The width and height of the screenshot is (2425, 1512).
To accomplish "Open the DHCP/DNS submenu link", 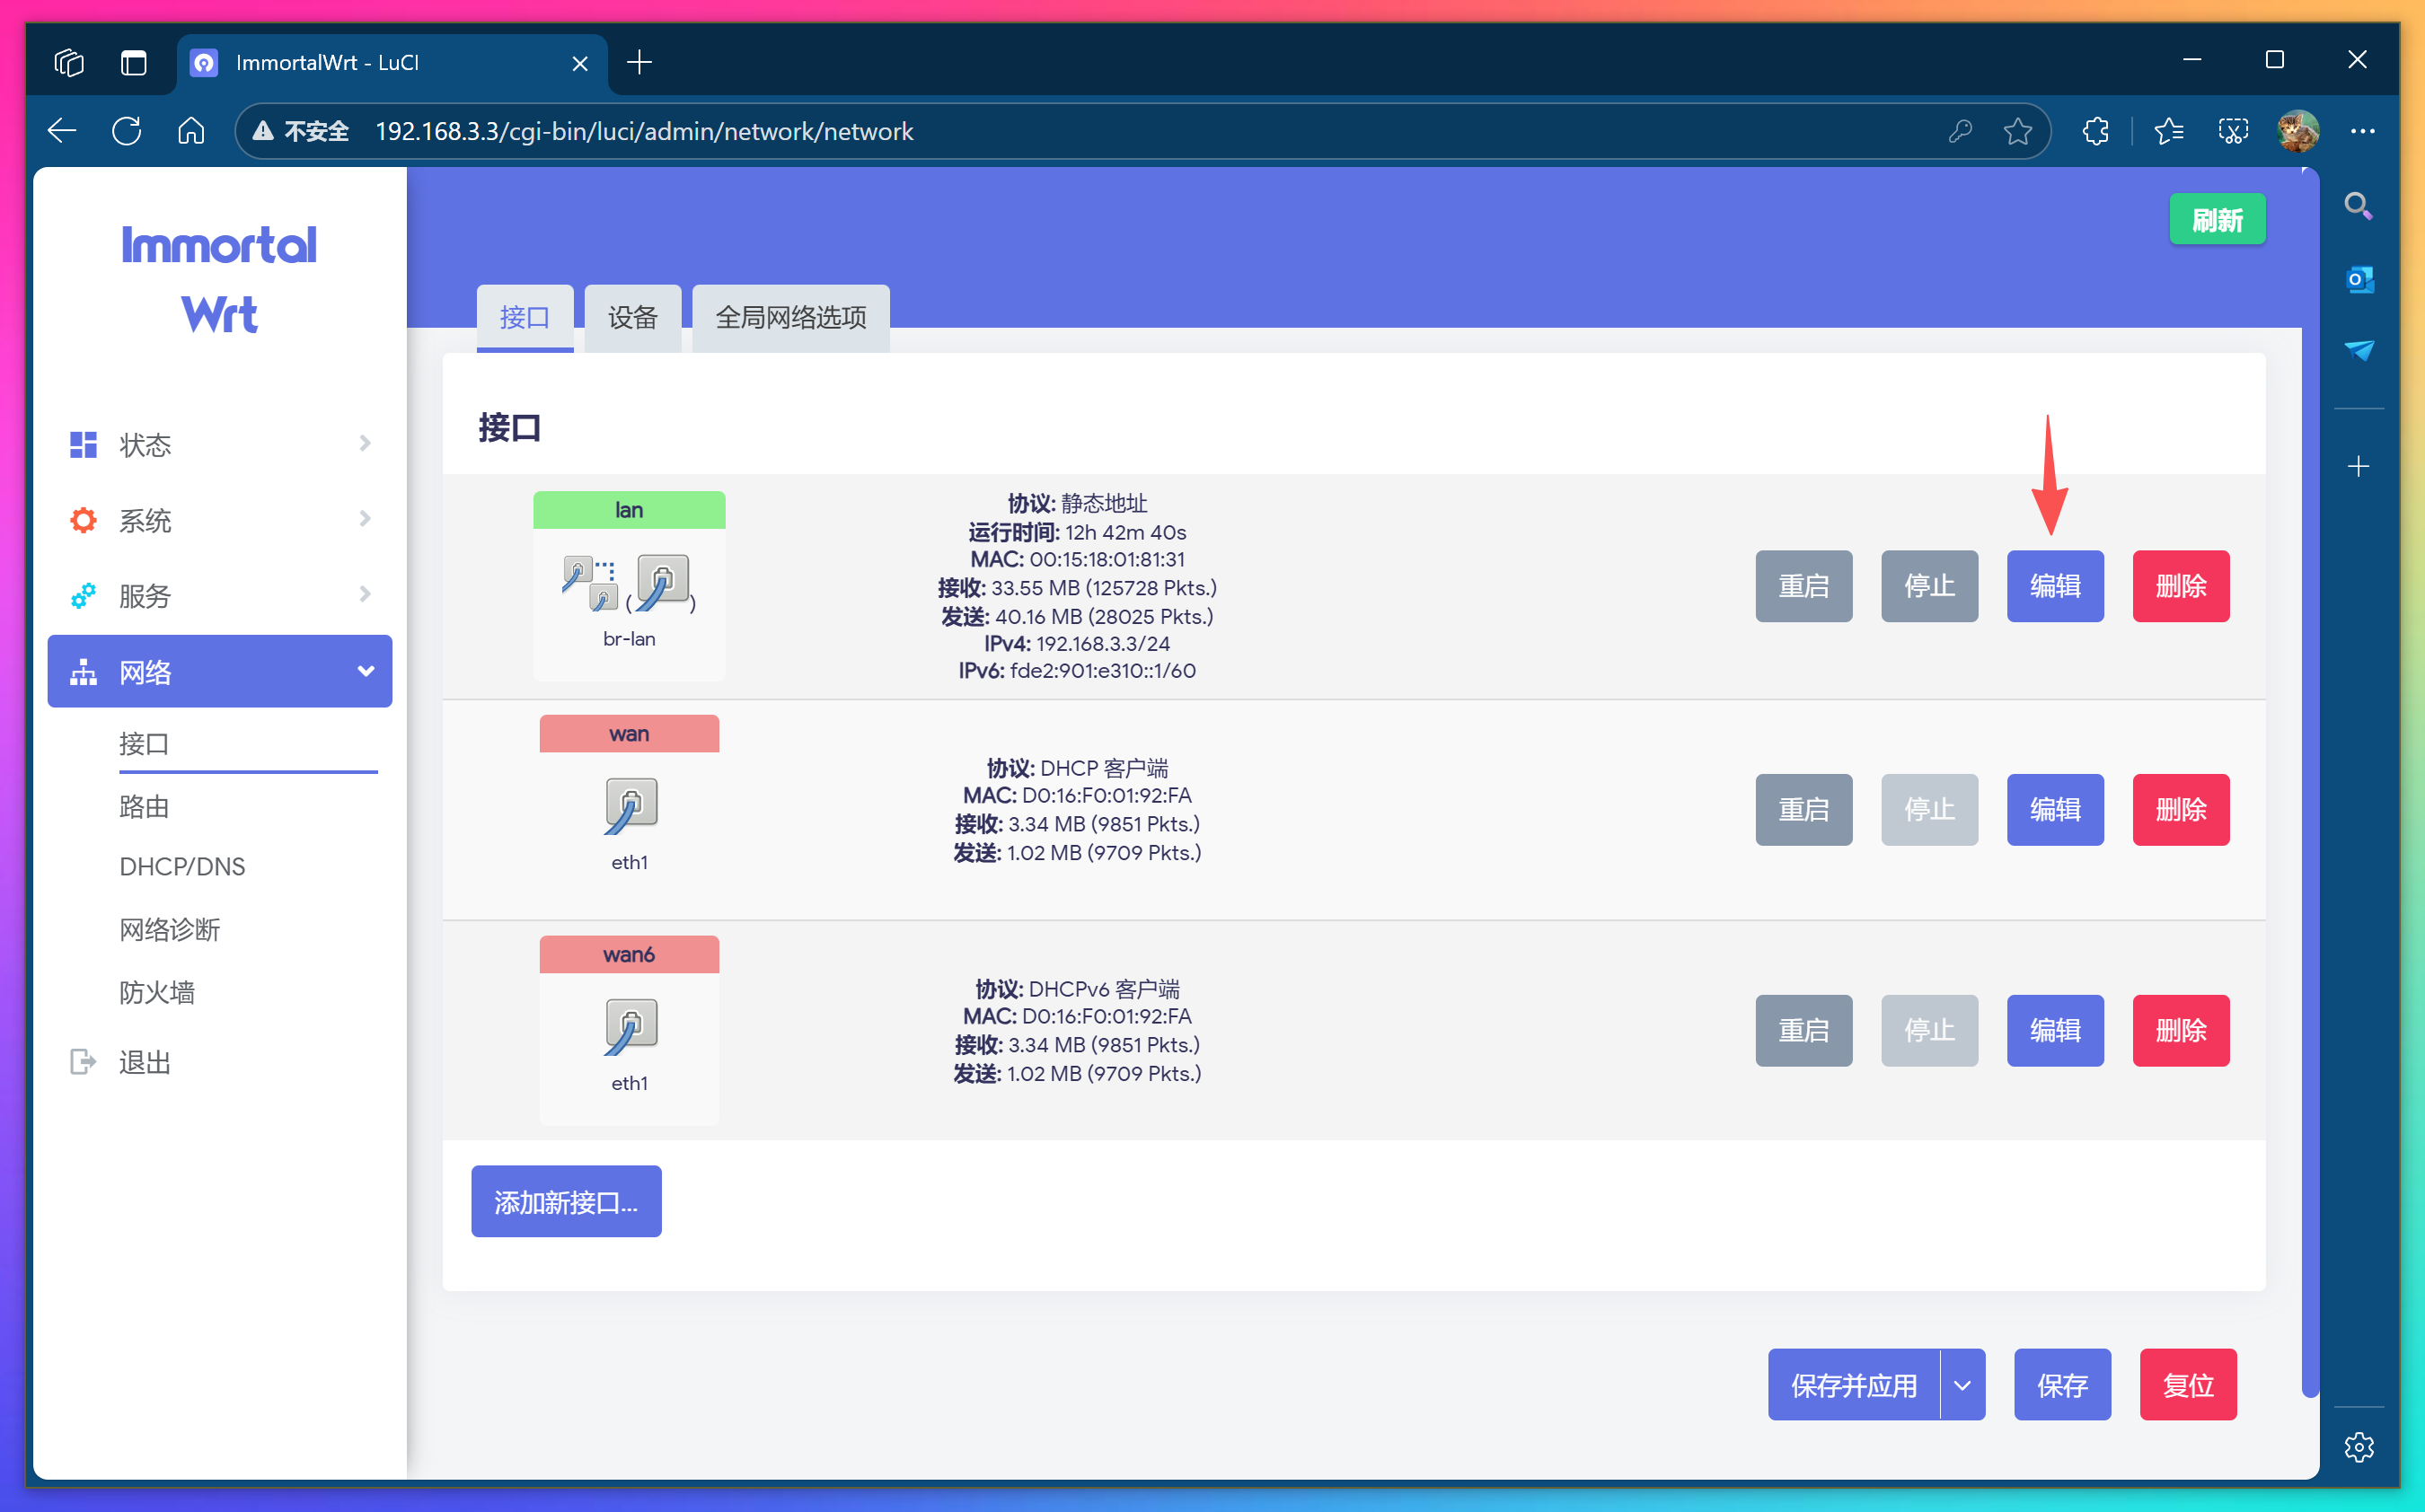I will (x=182, y=866).
